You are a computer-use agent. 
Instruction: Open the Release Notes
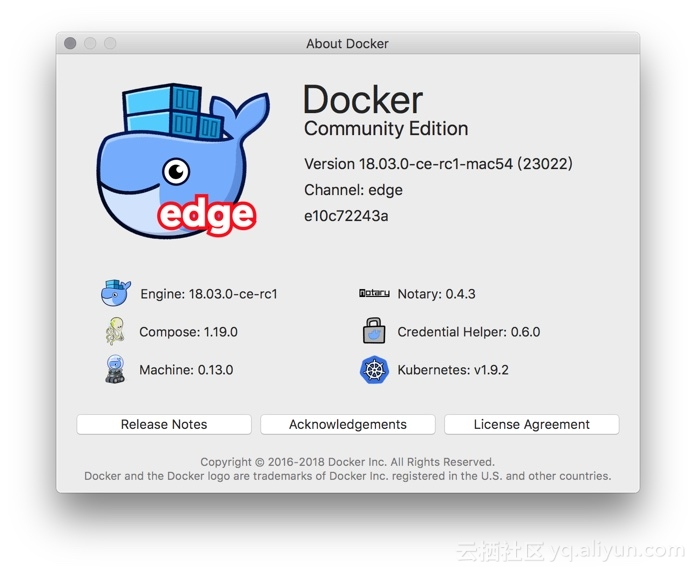click(x=164, y=424)
